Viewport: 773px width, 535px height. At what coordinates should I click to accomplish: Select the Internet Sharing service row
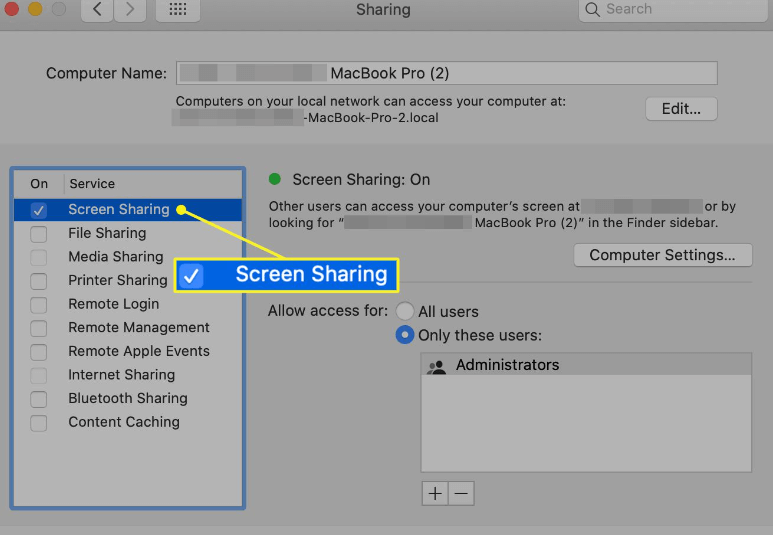tap(128, 375)
